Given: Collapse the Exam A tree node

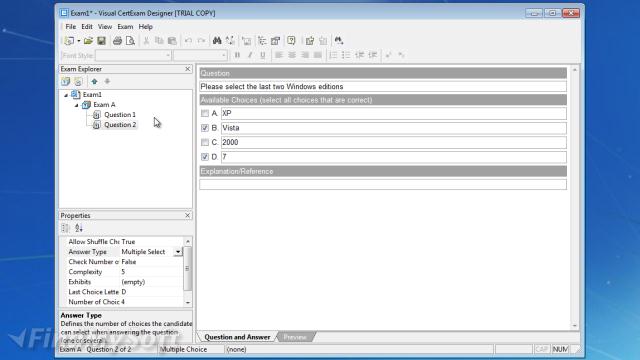Looking at the screenshot, I should tap(76, 105).
